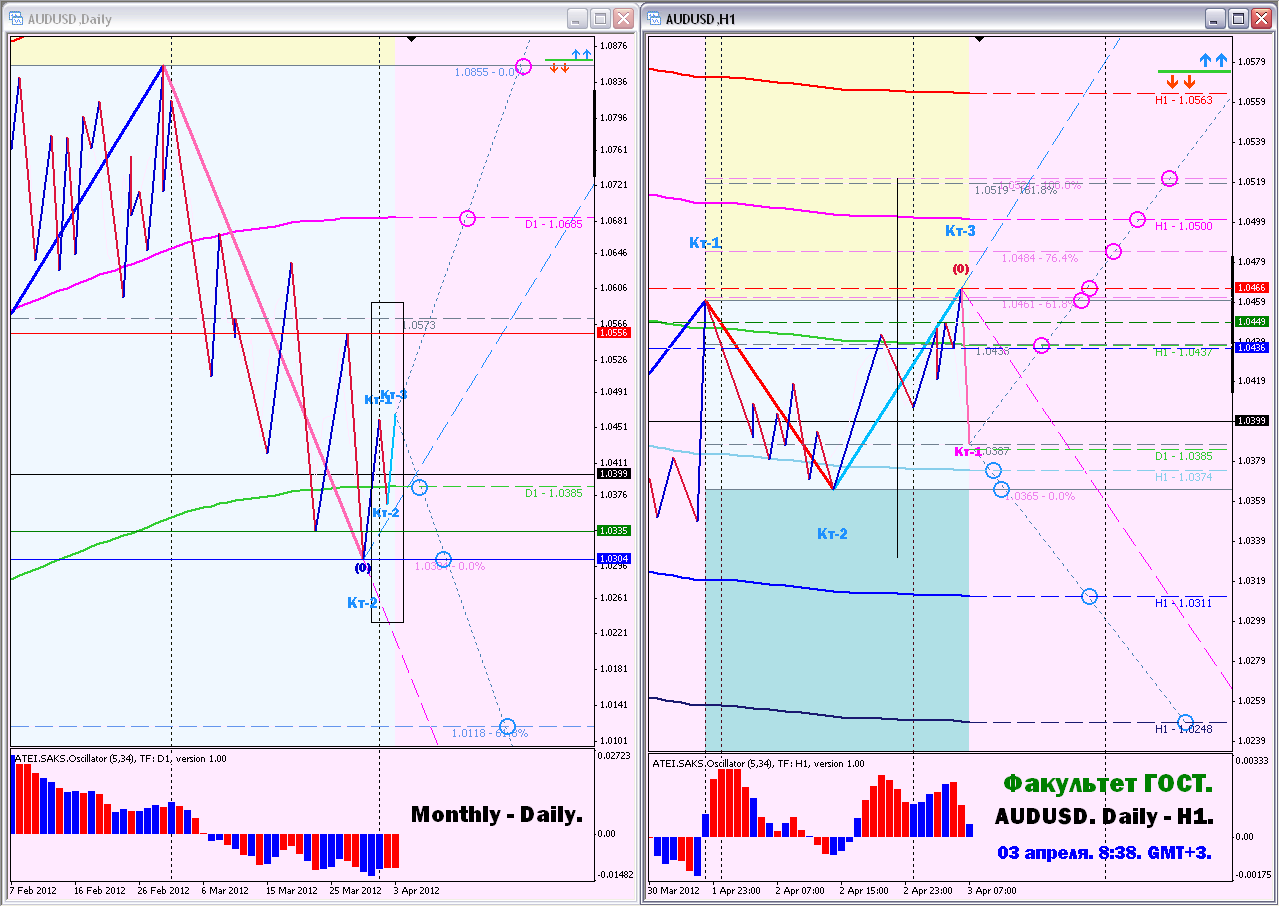Image resolution: width=1280 pixels, height=907 pixels.
Task: Click the '1.0365 - 0.0%' Fibonacci label
Action: point(1041,496)
